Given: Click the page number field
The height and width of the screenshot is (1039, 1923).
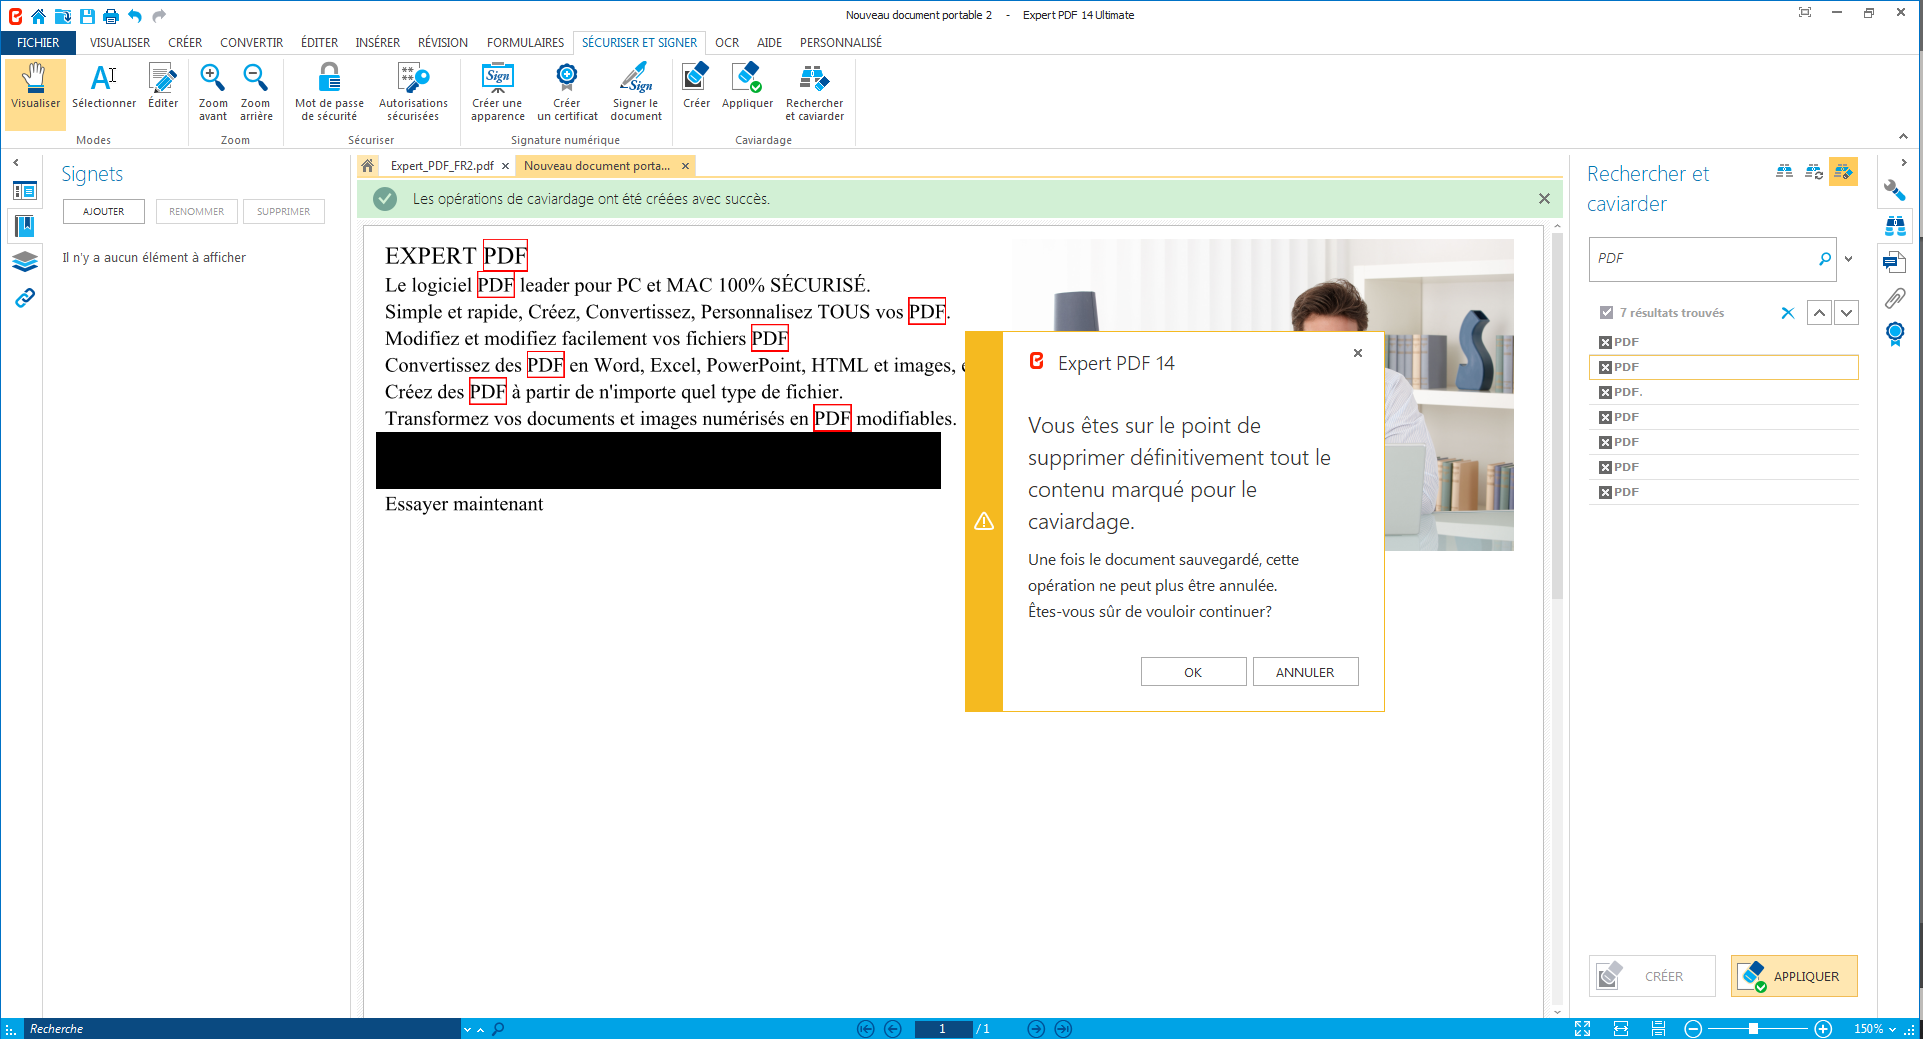Looking at the screenshot, I should click(942, 1029).
